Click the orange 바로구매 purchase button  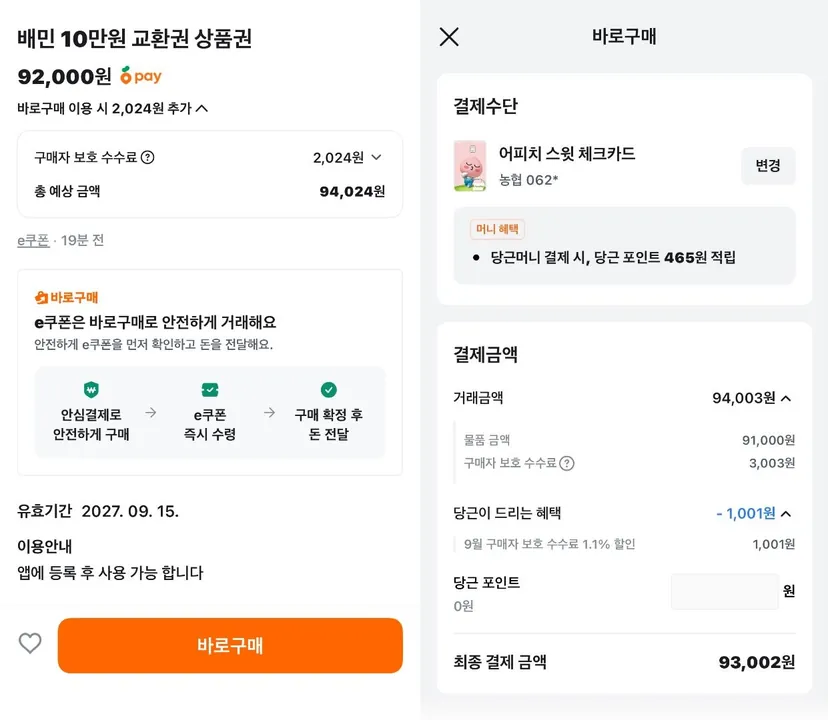tap(230, 646)
